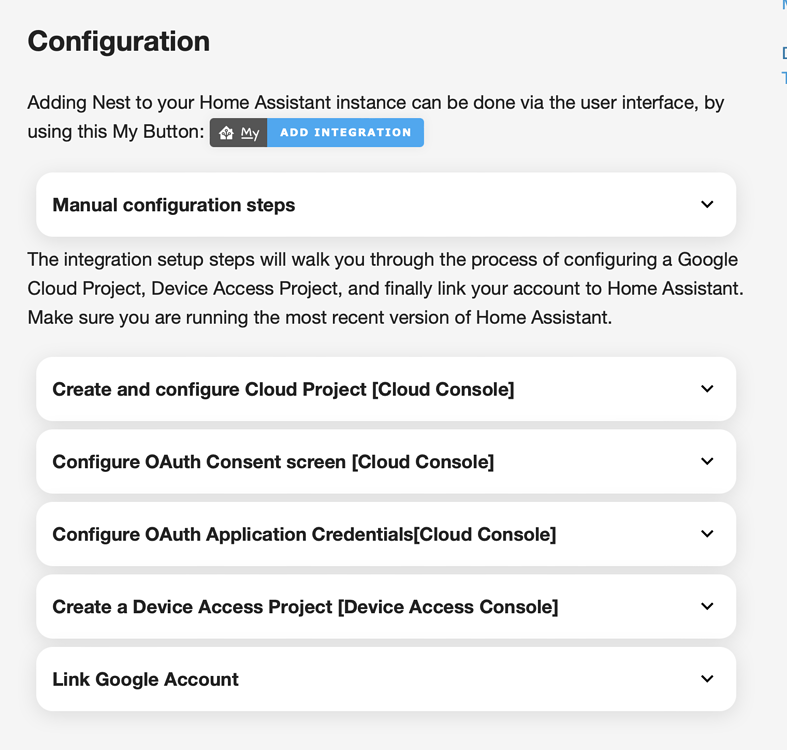The image size is (787, 750).
Task: Click the ADD INTEGRATION My Button
Action: pos(317,133)
